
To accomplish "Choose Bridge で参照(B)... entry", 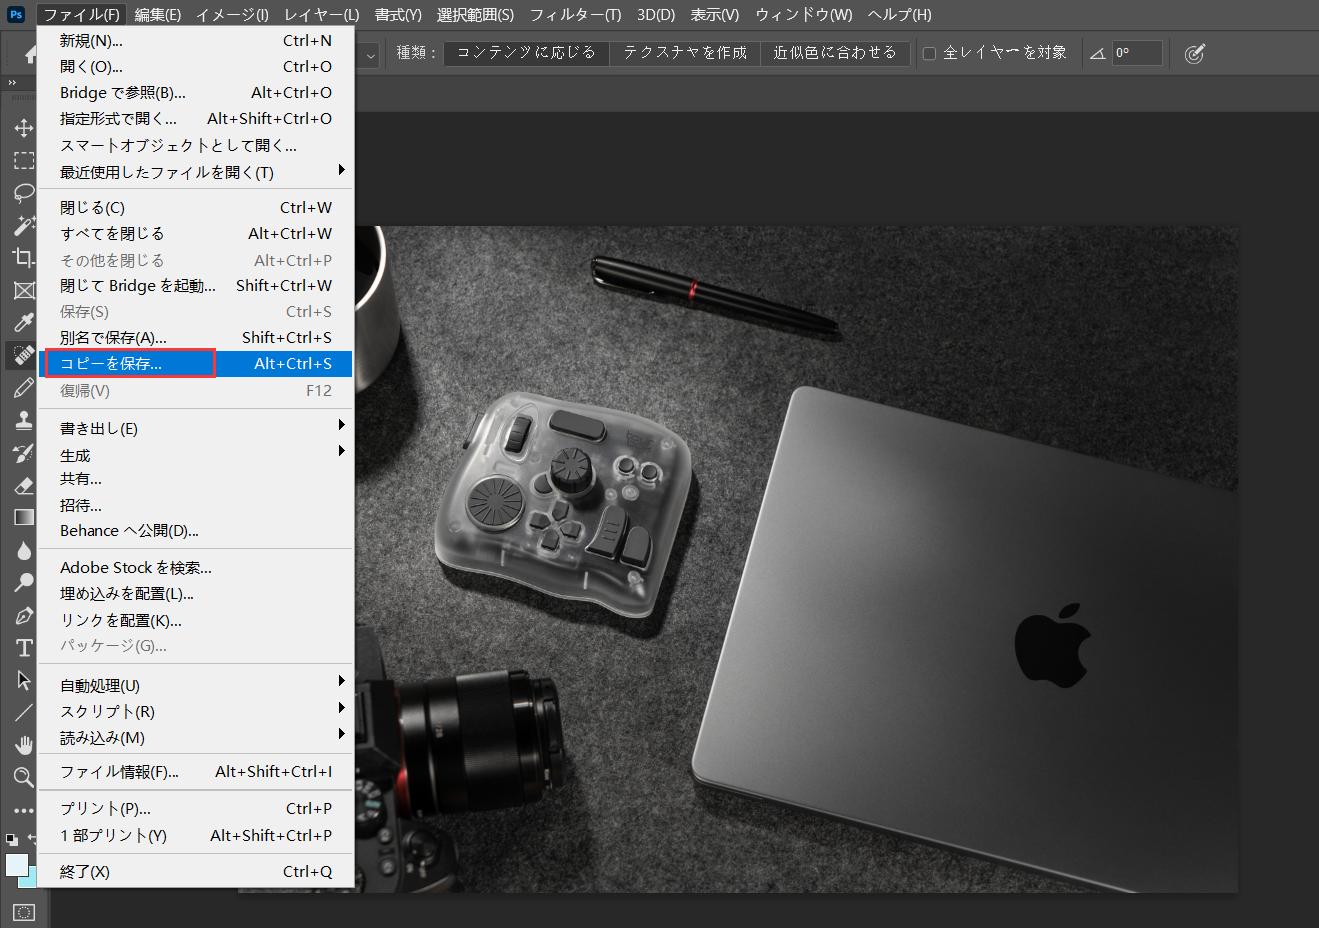I will click(196, 93).
